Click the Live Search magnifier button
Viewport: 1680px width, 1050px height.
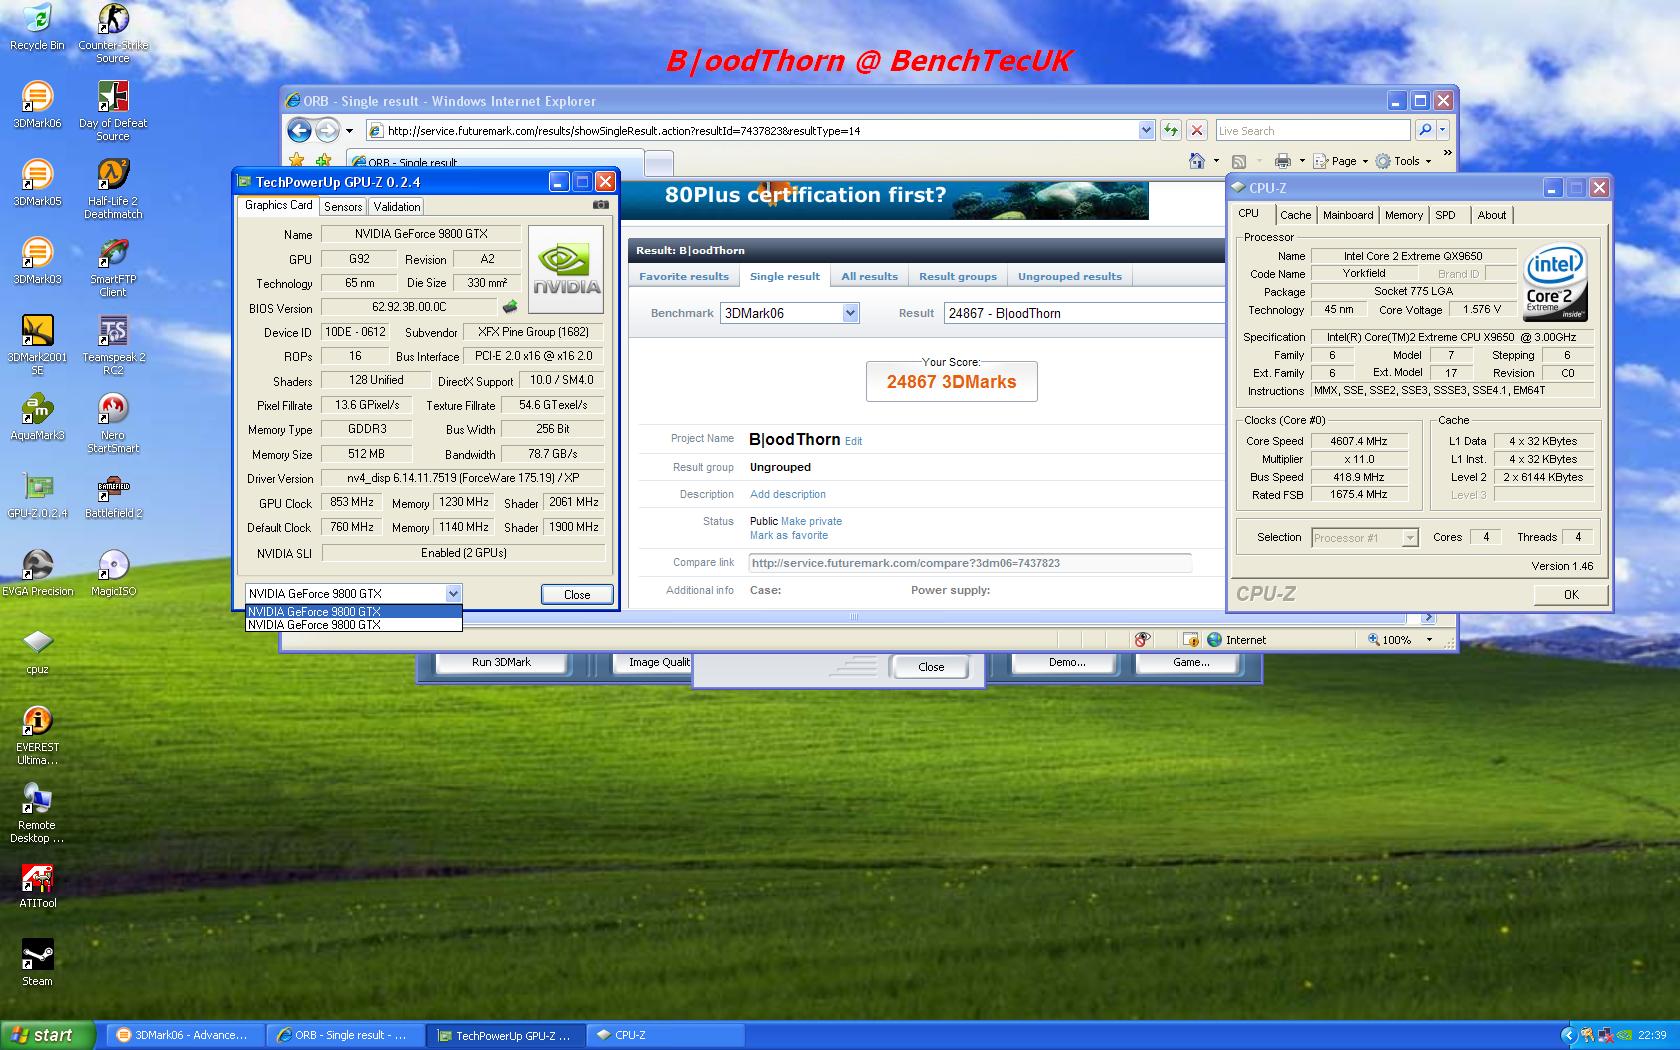(x=1425, y=130)
